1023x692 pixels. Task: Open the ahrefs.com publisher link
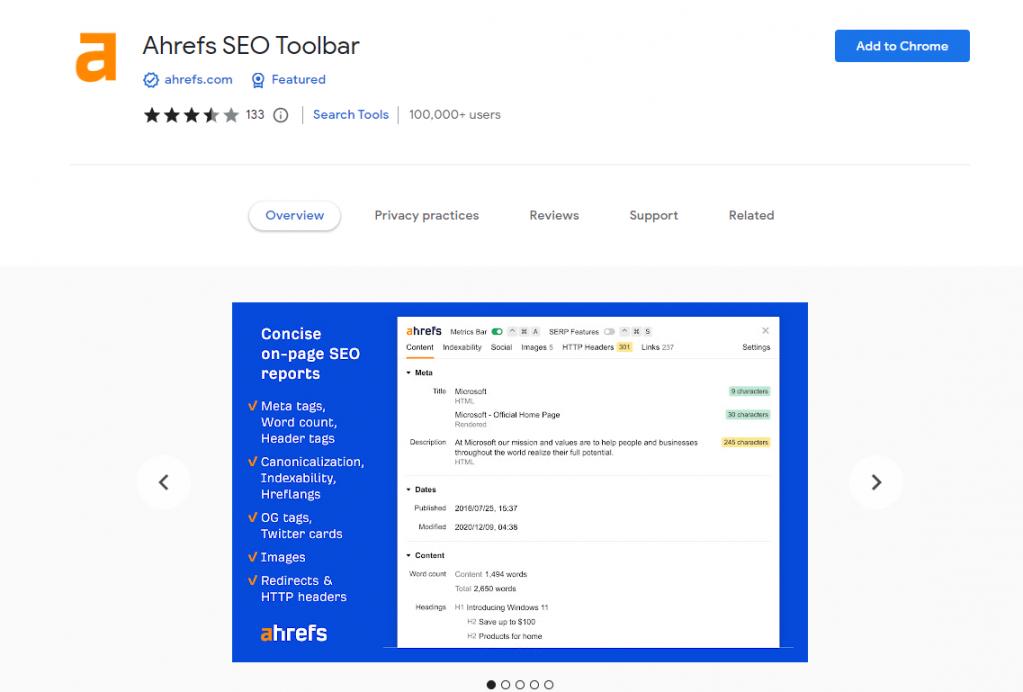pos(198,80)
